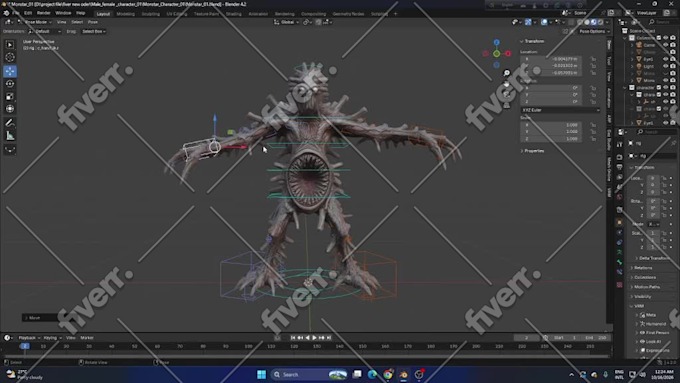The height and width of the screenshot is (383, 680).
Task: Open the Bone properties green tab
Action: click(619, 262)
